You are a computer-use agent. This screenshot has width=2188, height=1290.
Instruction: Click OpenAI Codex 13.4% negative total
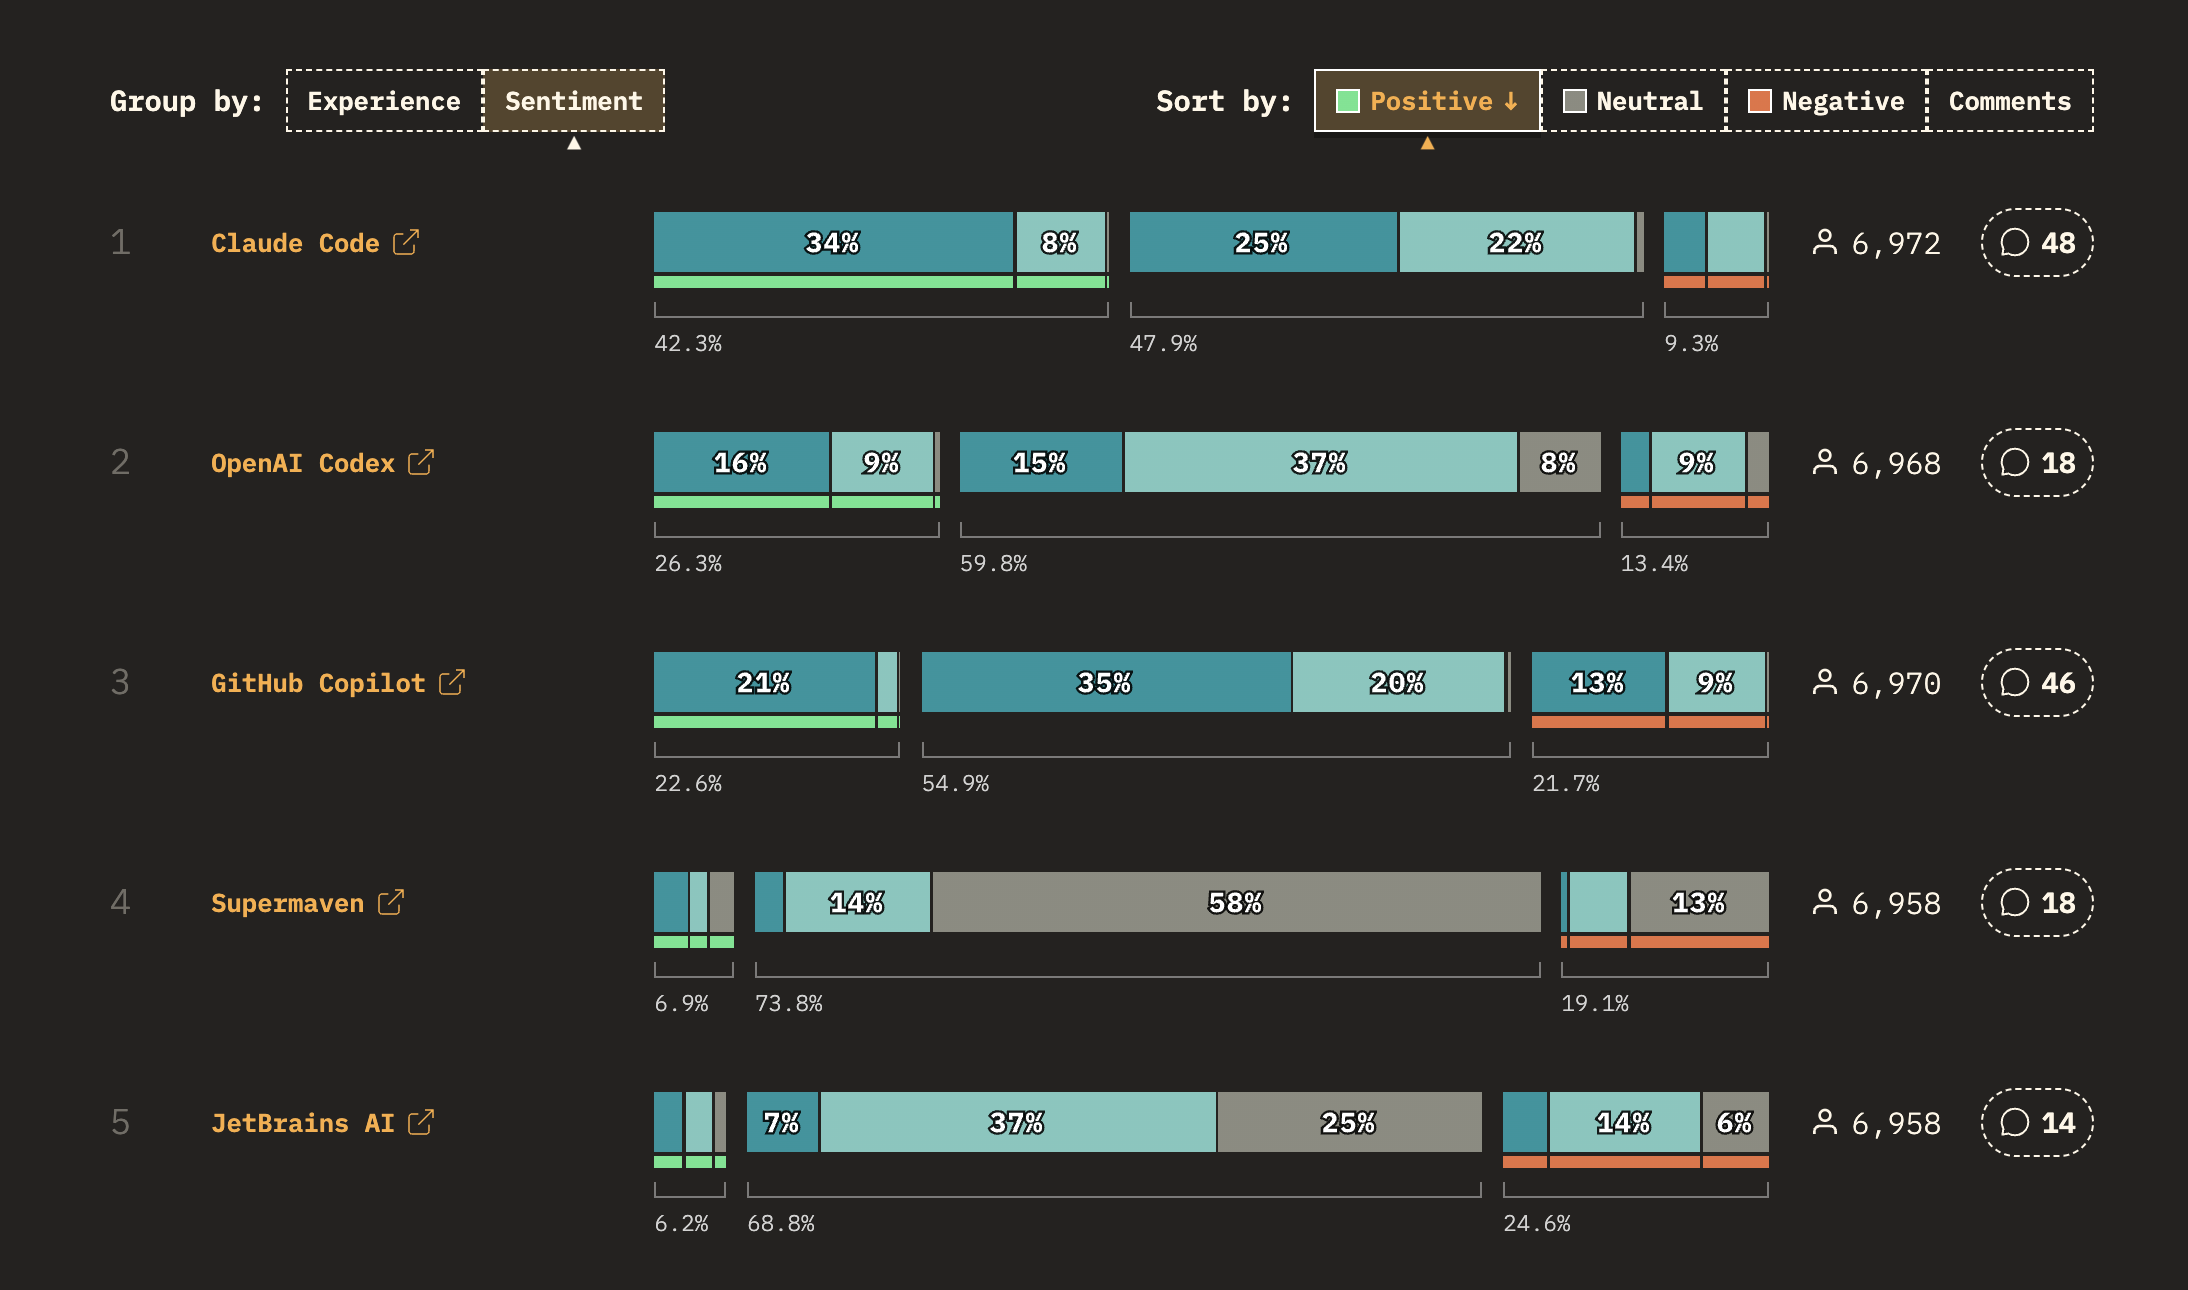(x=1654, y=563)
